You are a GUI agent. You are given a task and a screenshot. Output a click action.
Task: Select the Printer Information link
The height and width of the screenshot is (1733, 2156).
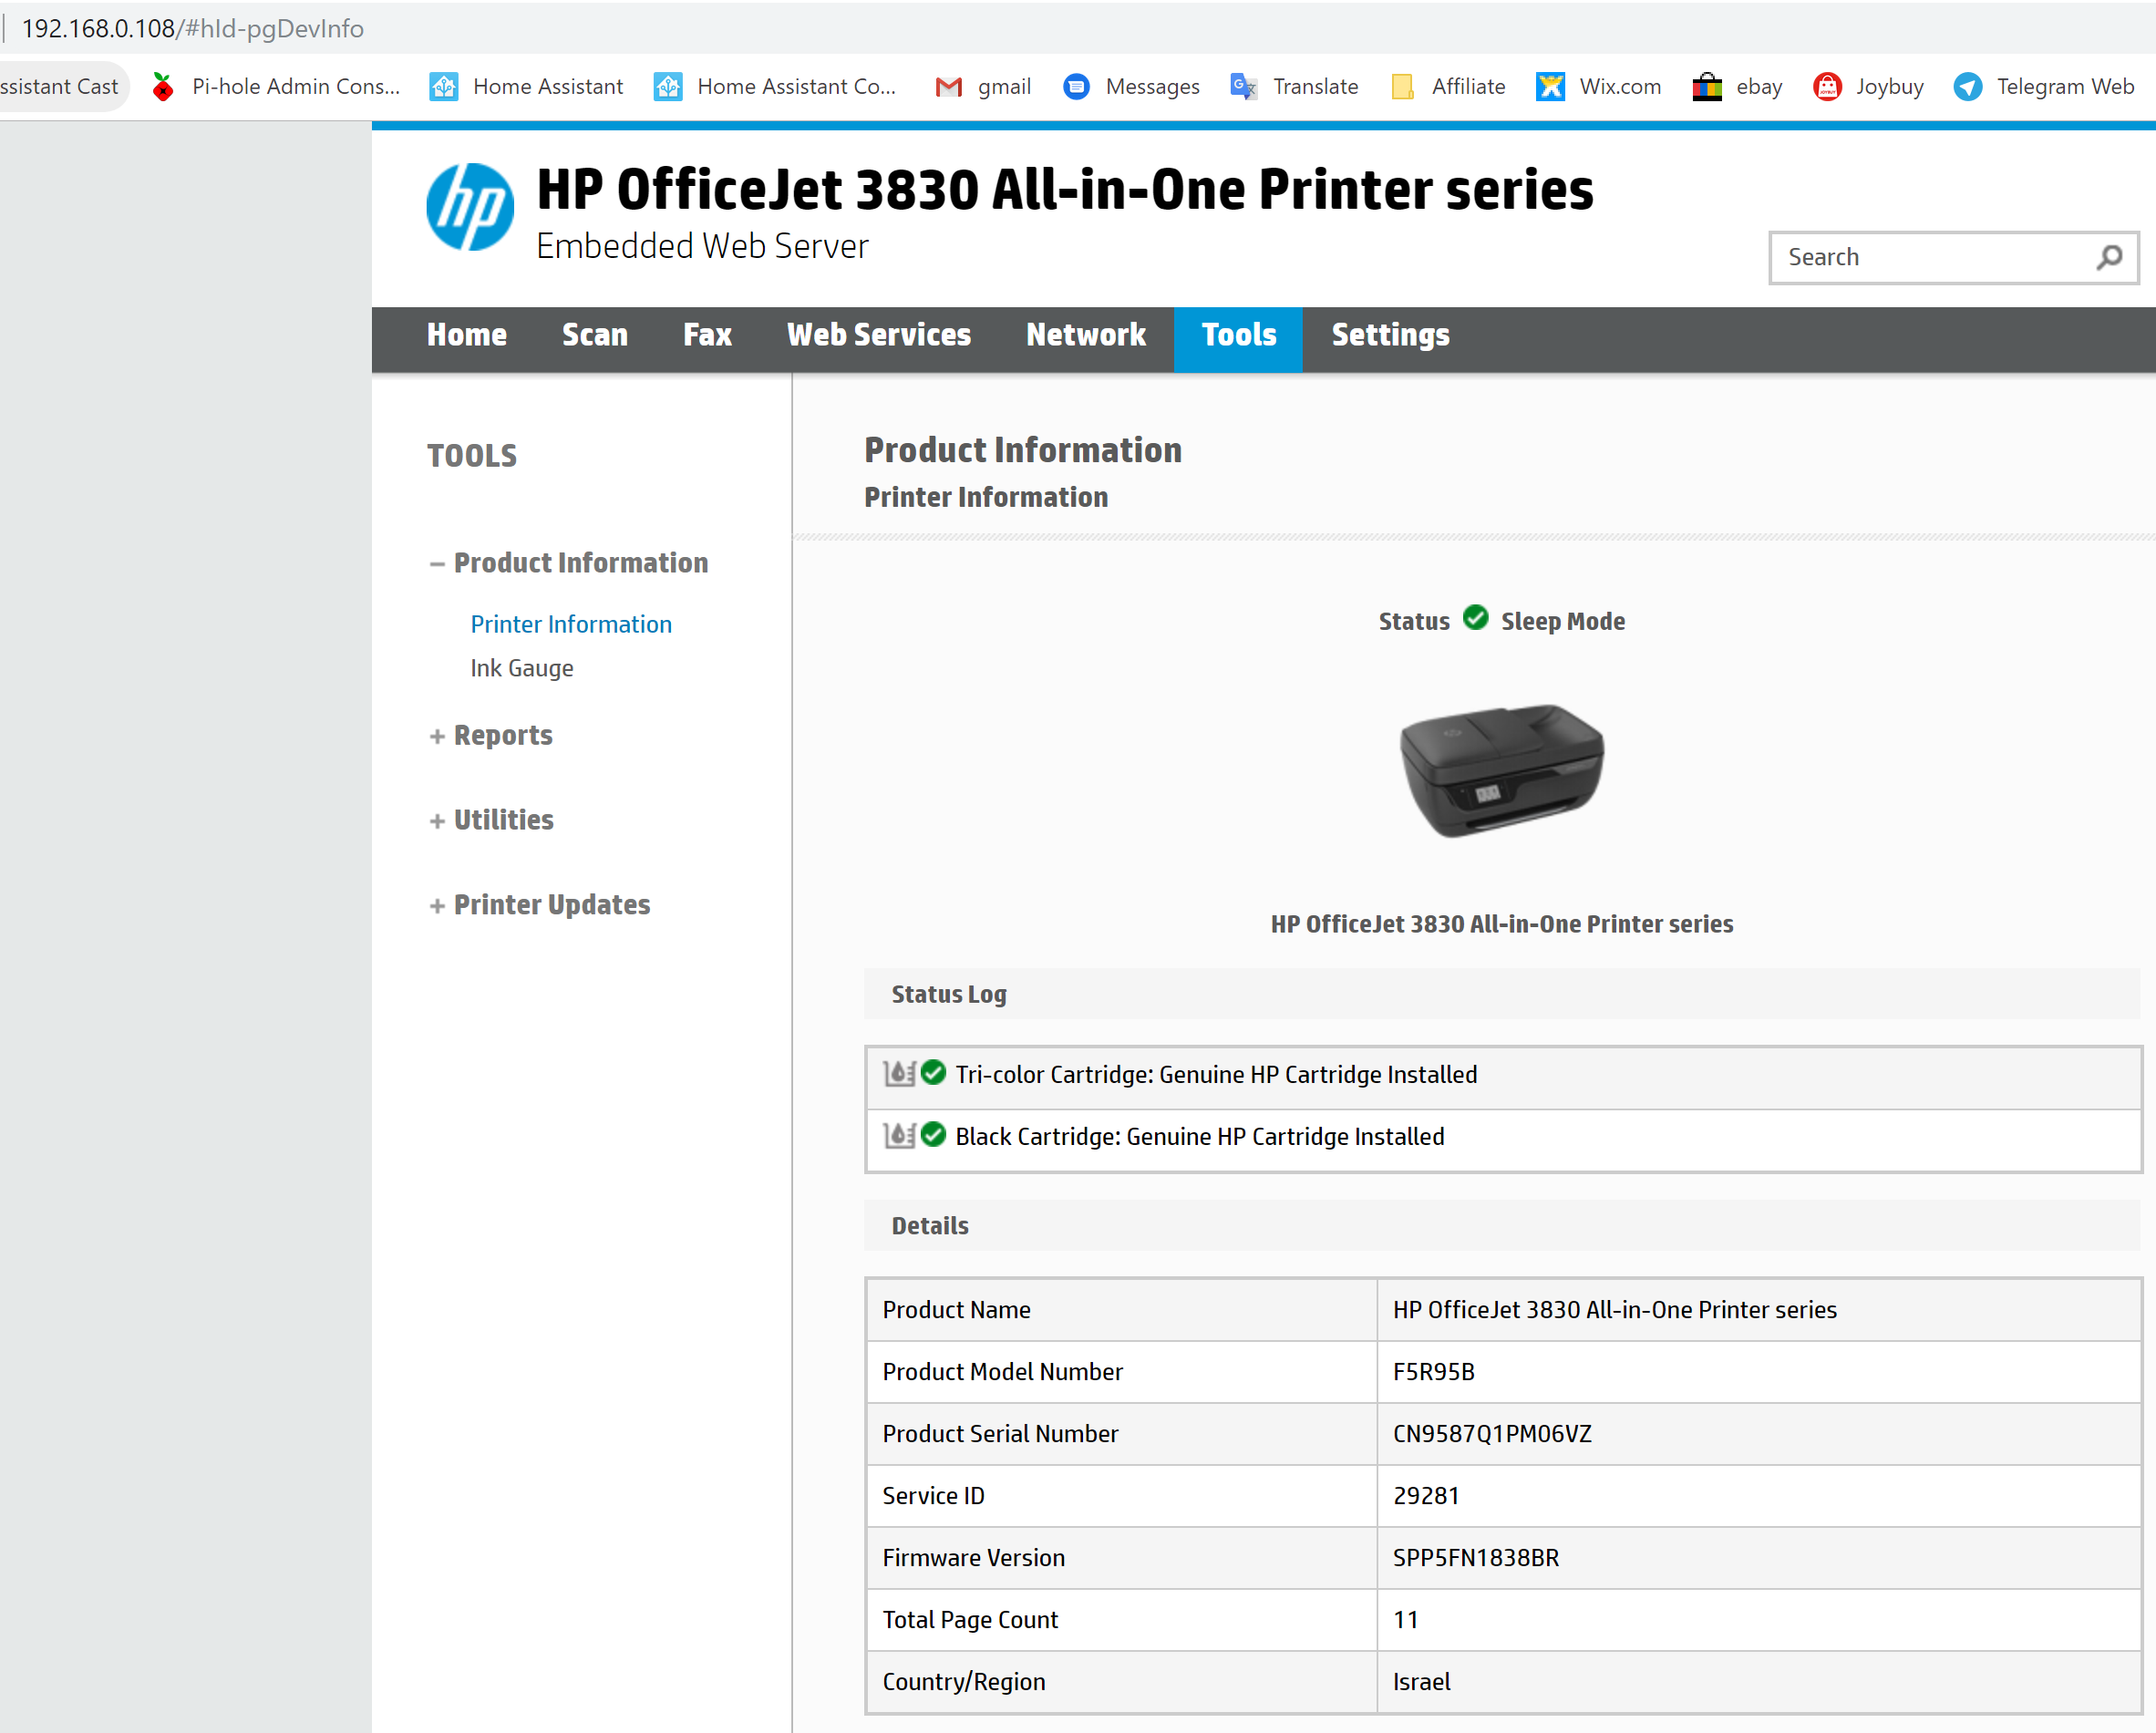(571, 624)
